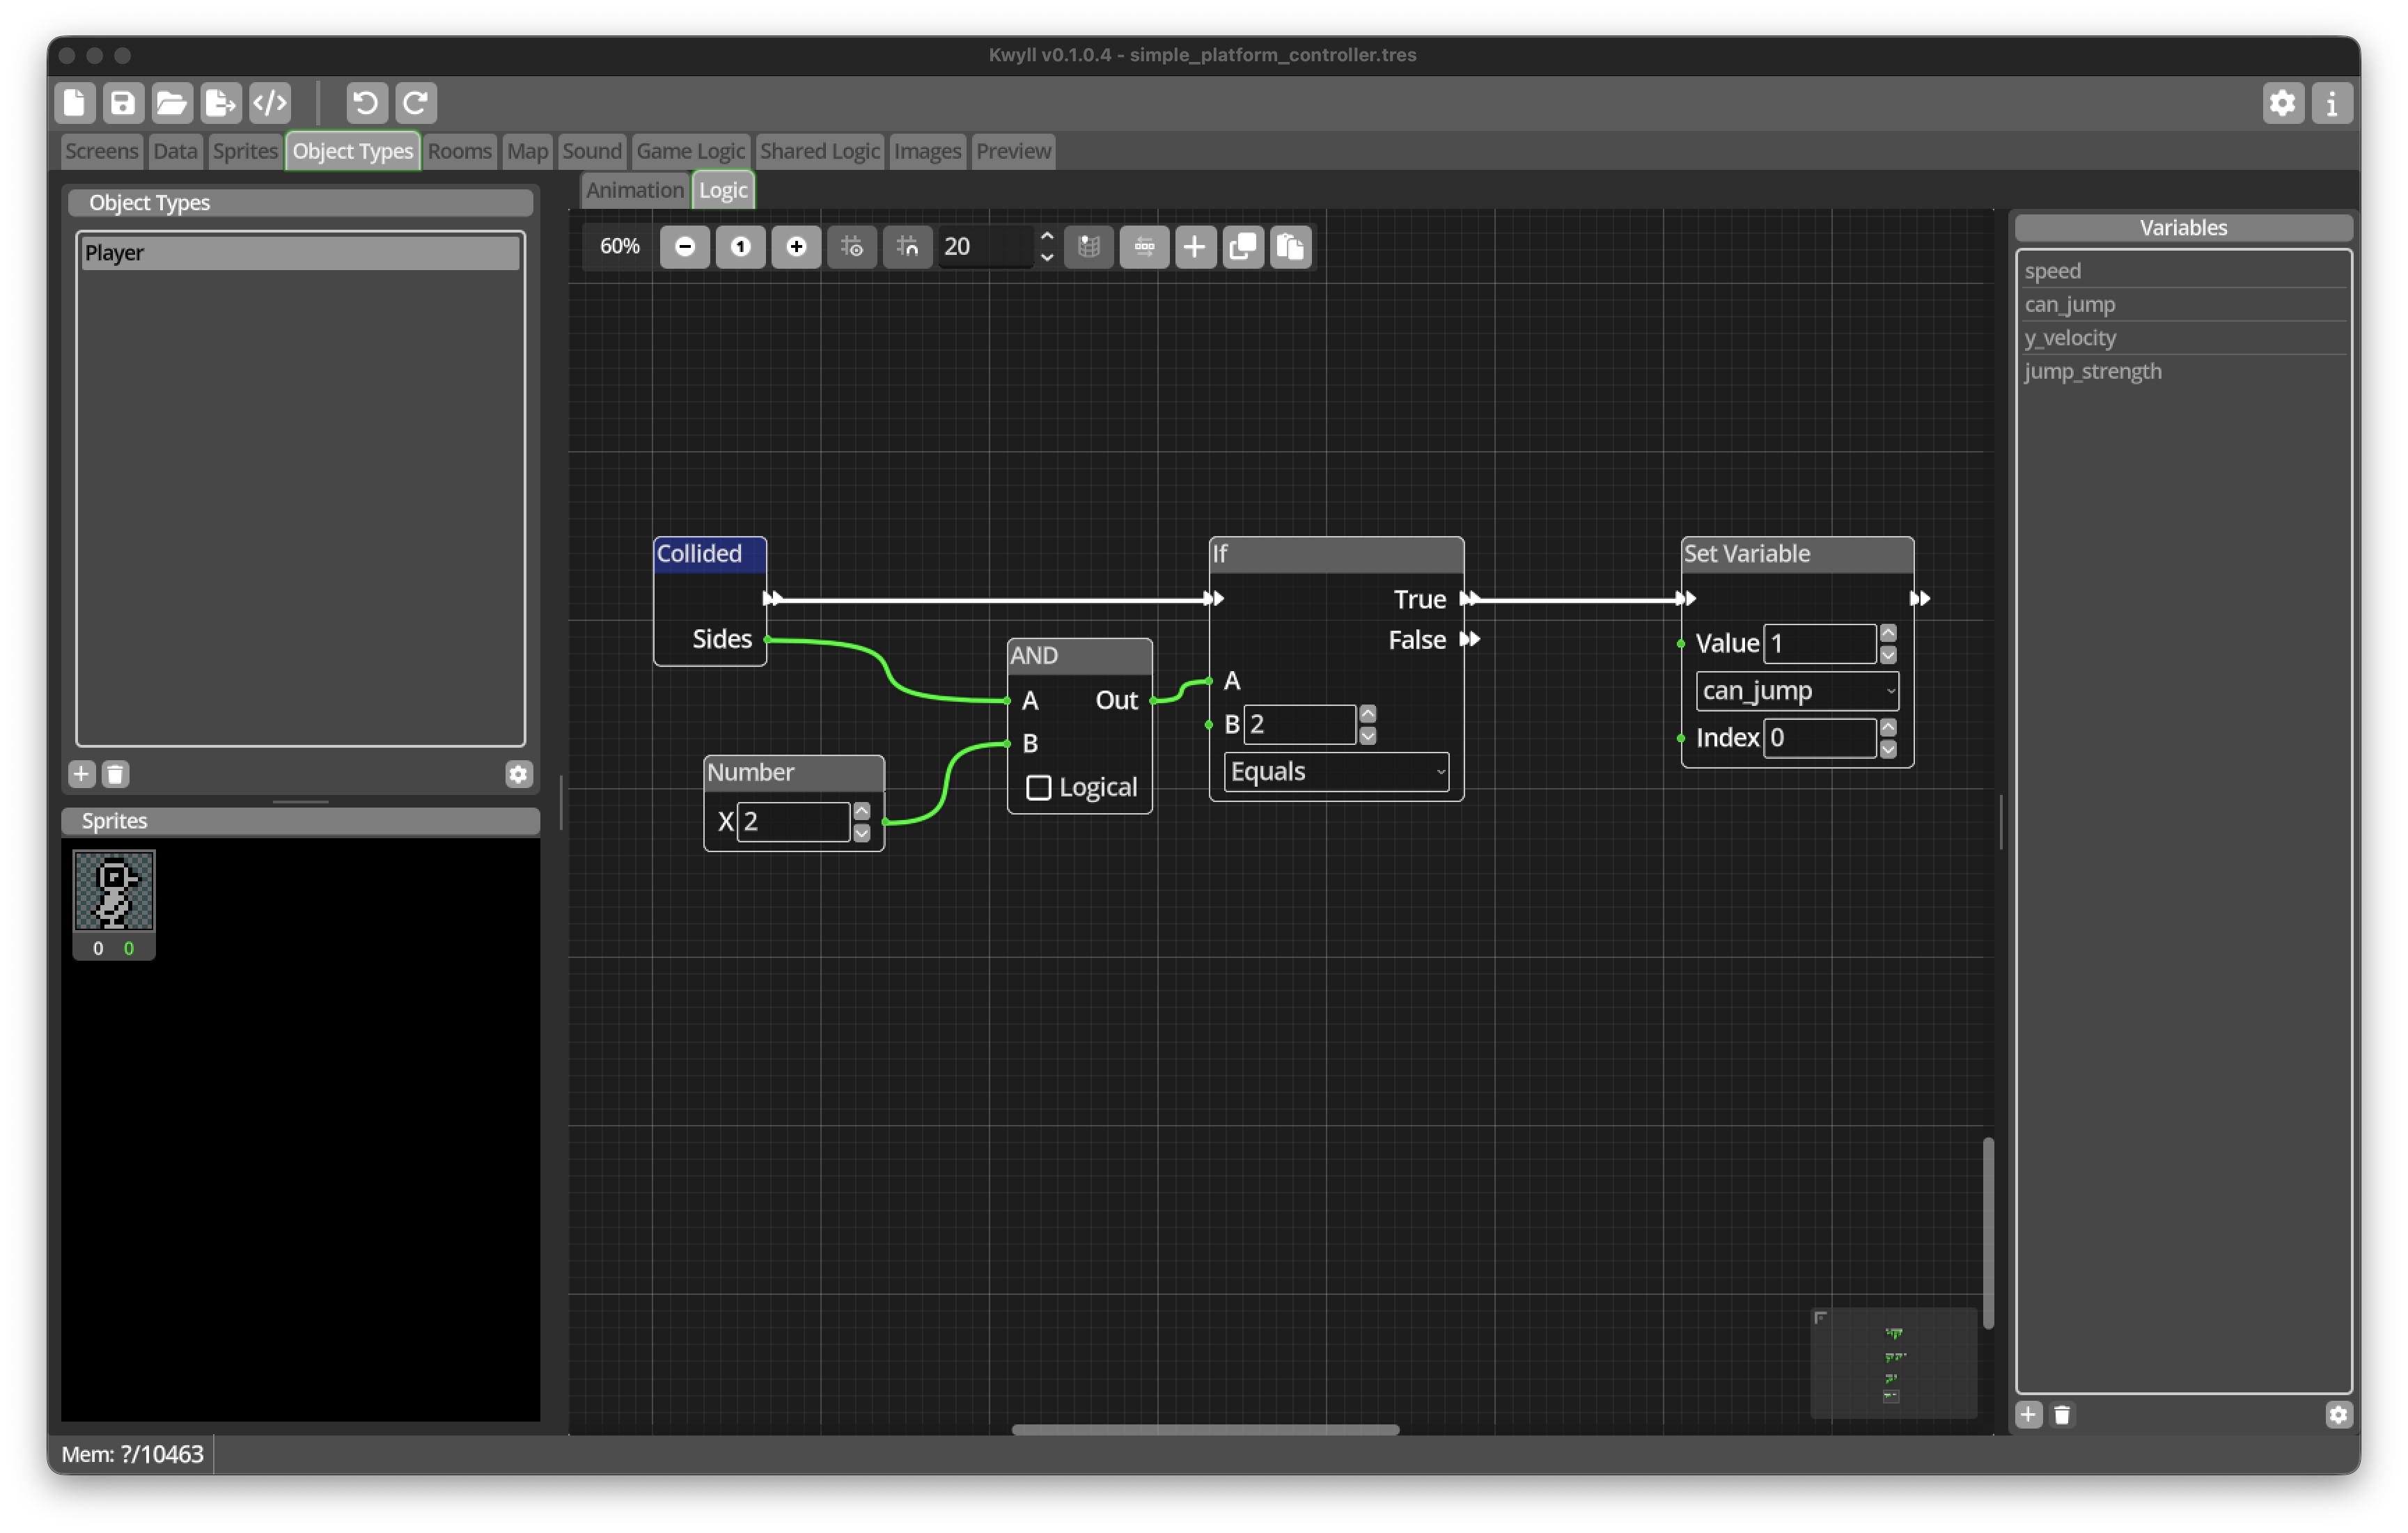2408x1533 pixels.
Task: Toggle grid snapping in graph editor
Action: click(x=908, y=246)
